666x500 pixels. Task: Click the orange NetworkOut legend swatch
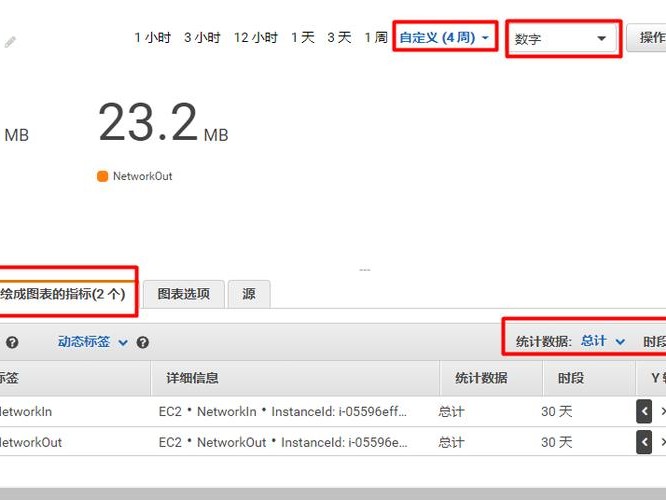(x=102, y=176)
